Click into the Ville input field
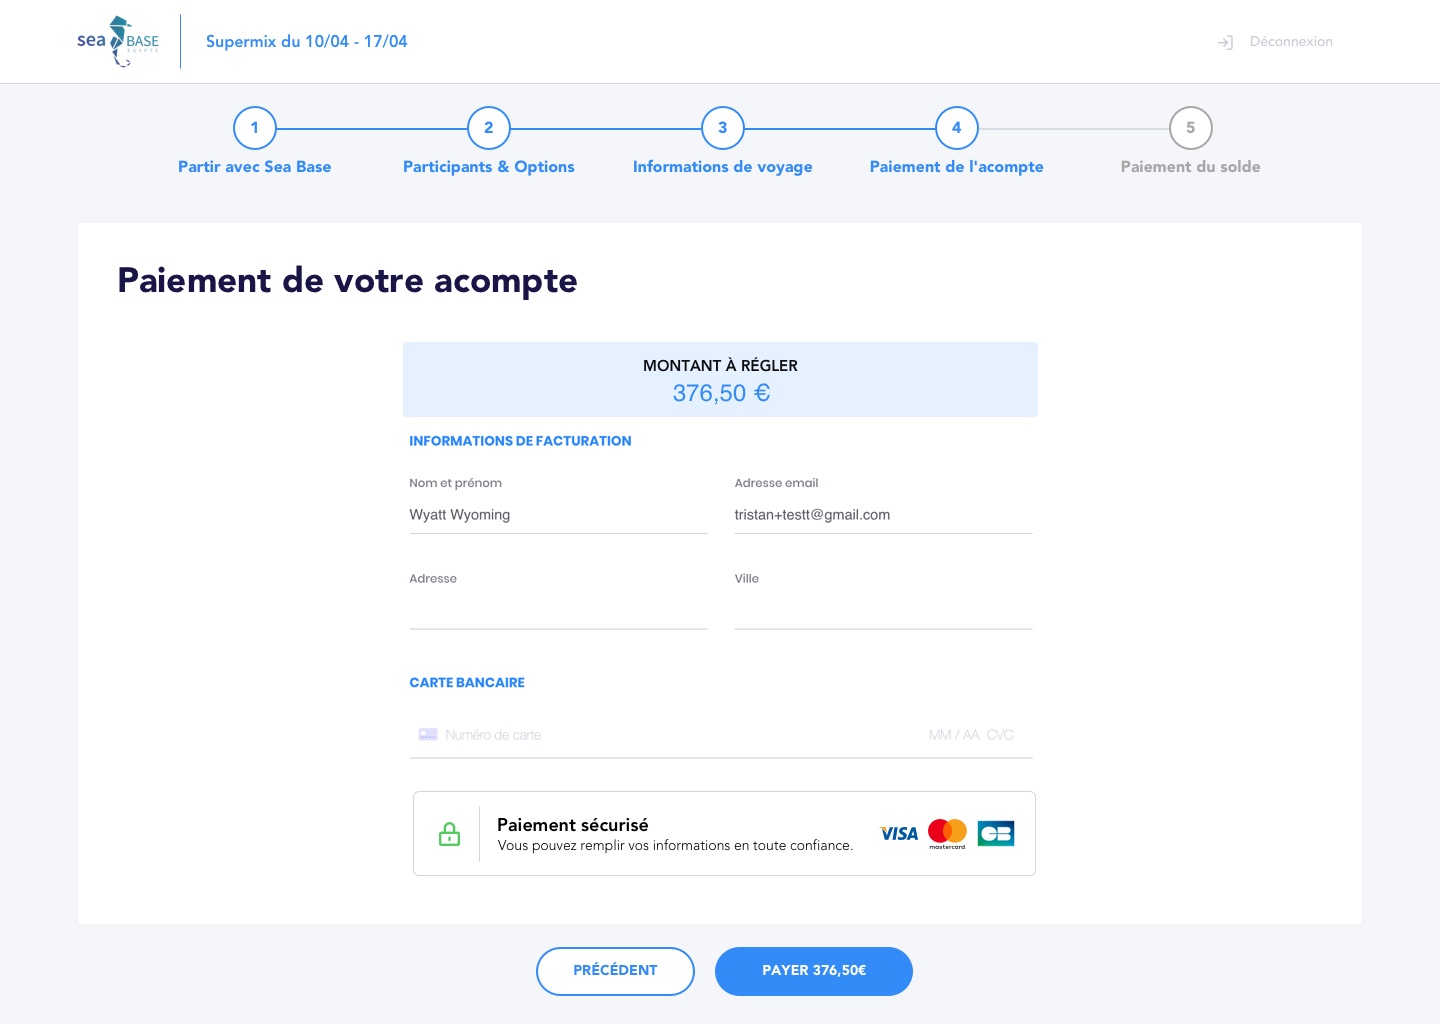Viewport: 1440px width, 1024px height. click(x=883, y=611)
